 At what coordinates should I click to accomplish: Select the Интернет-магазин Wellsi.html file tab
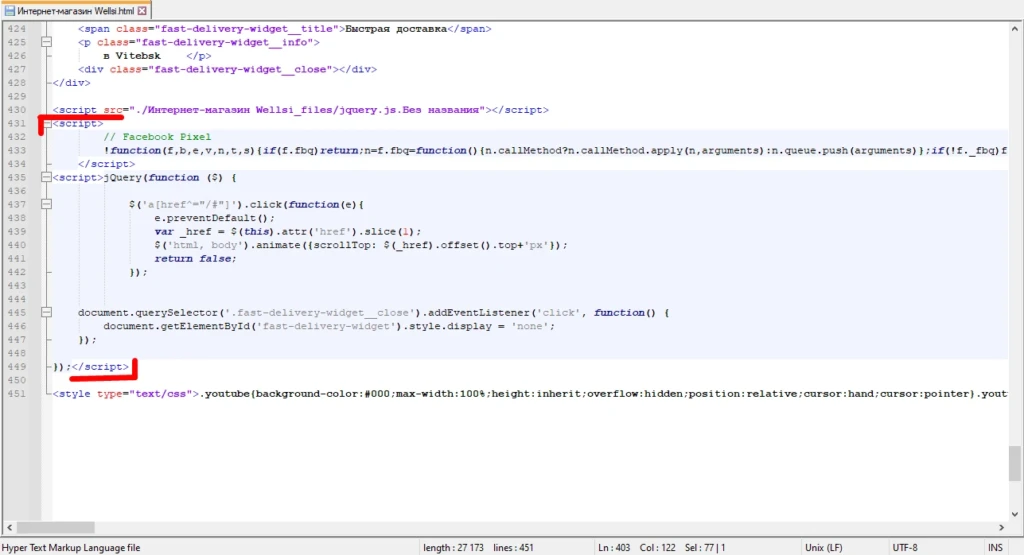coord(76,10)
